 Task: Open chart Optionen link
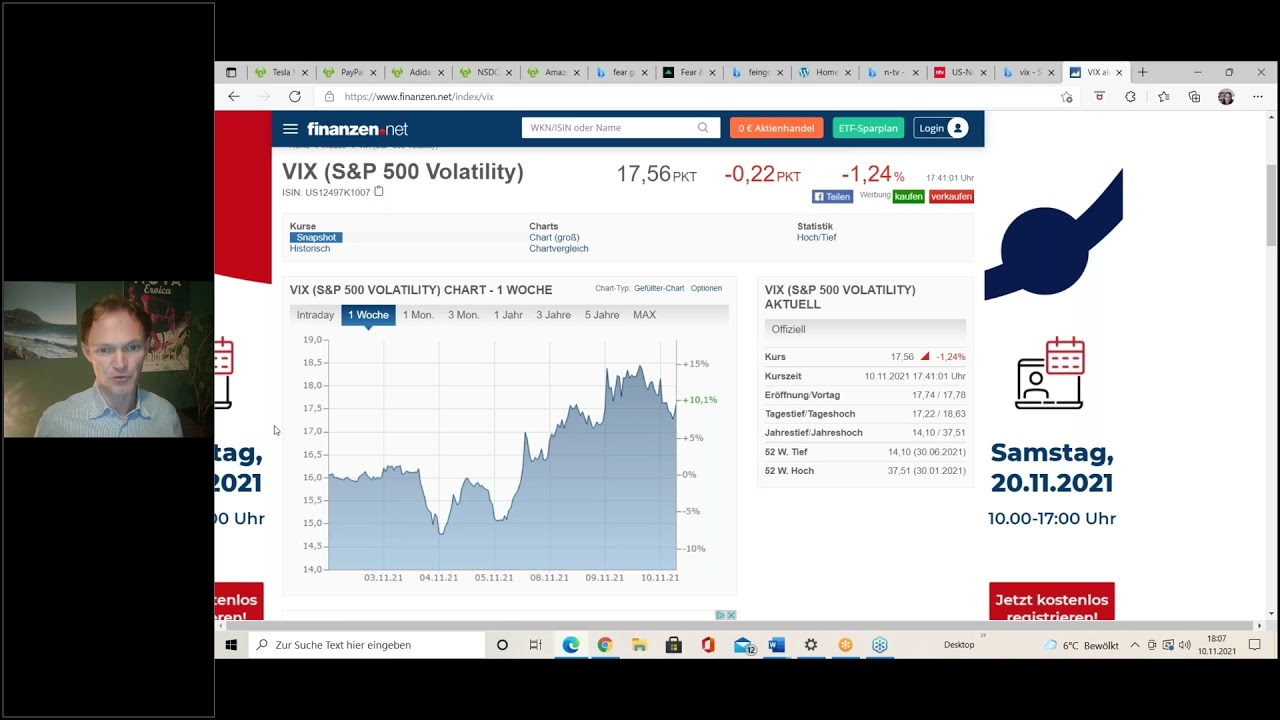[706, 288]
